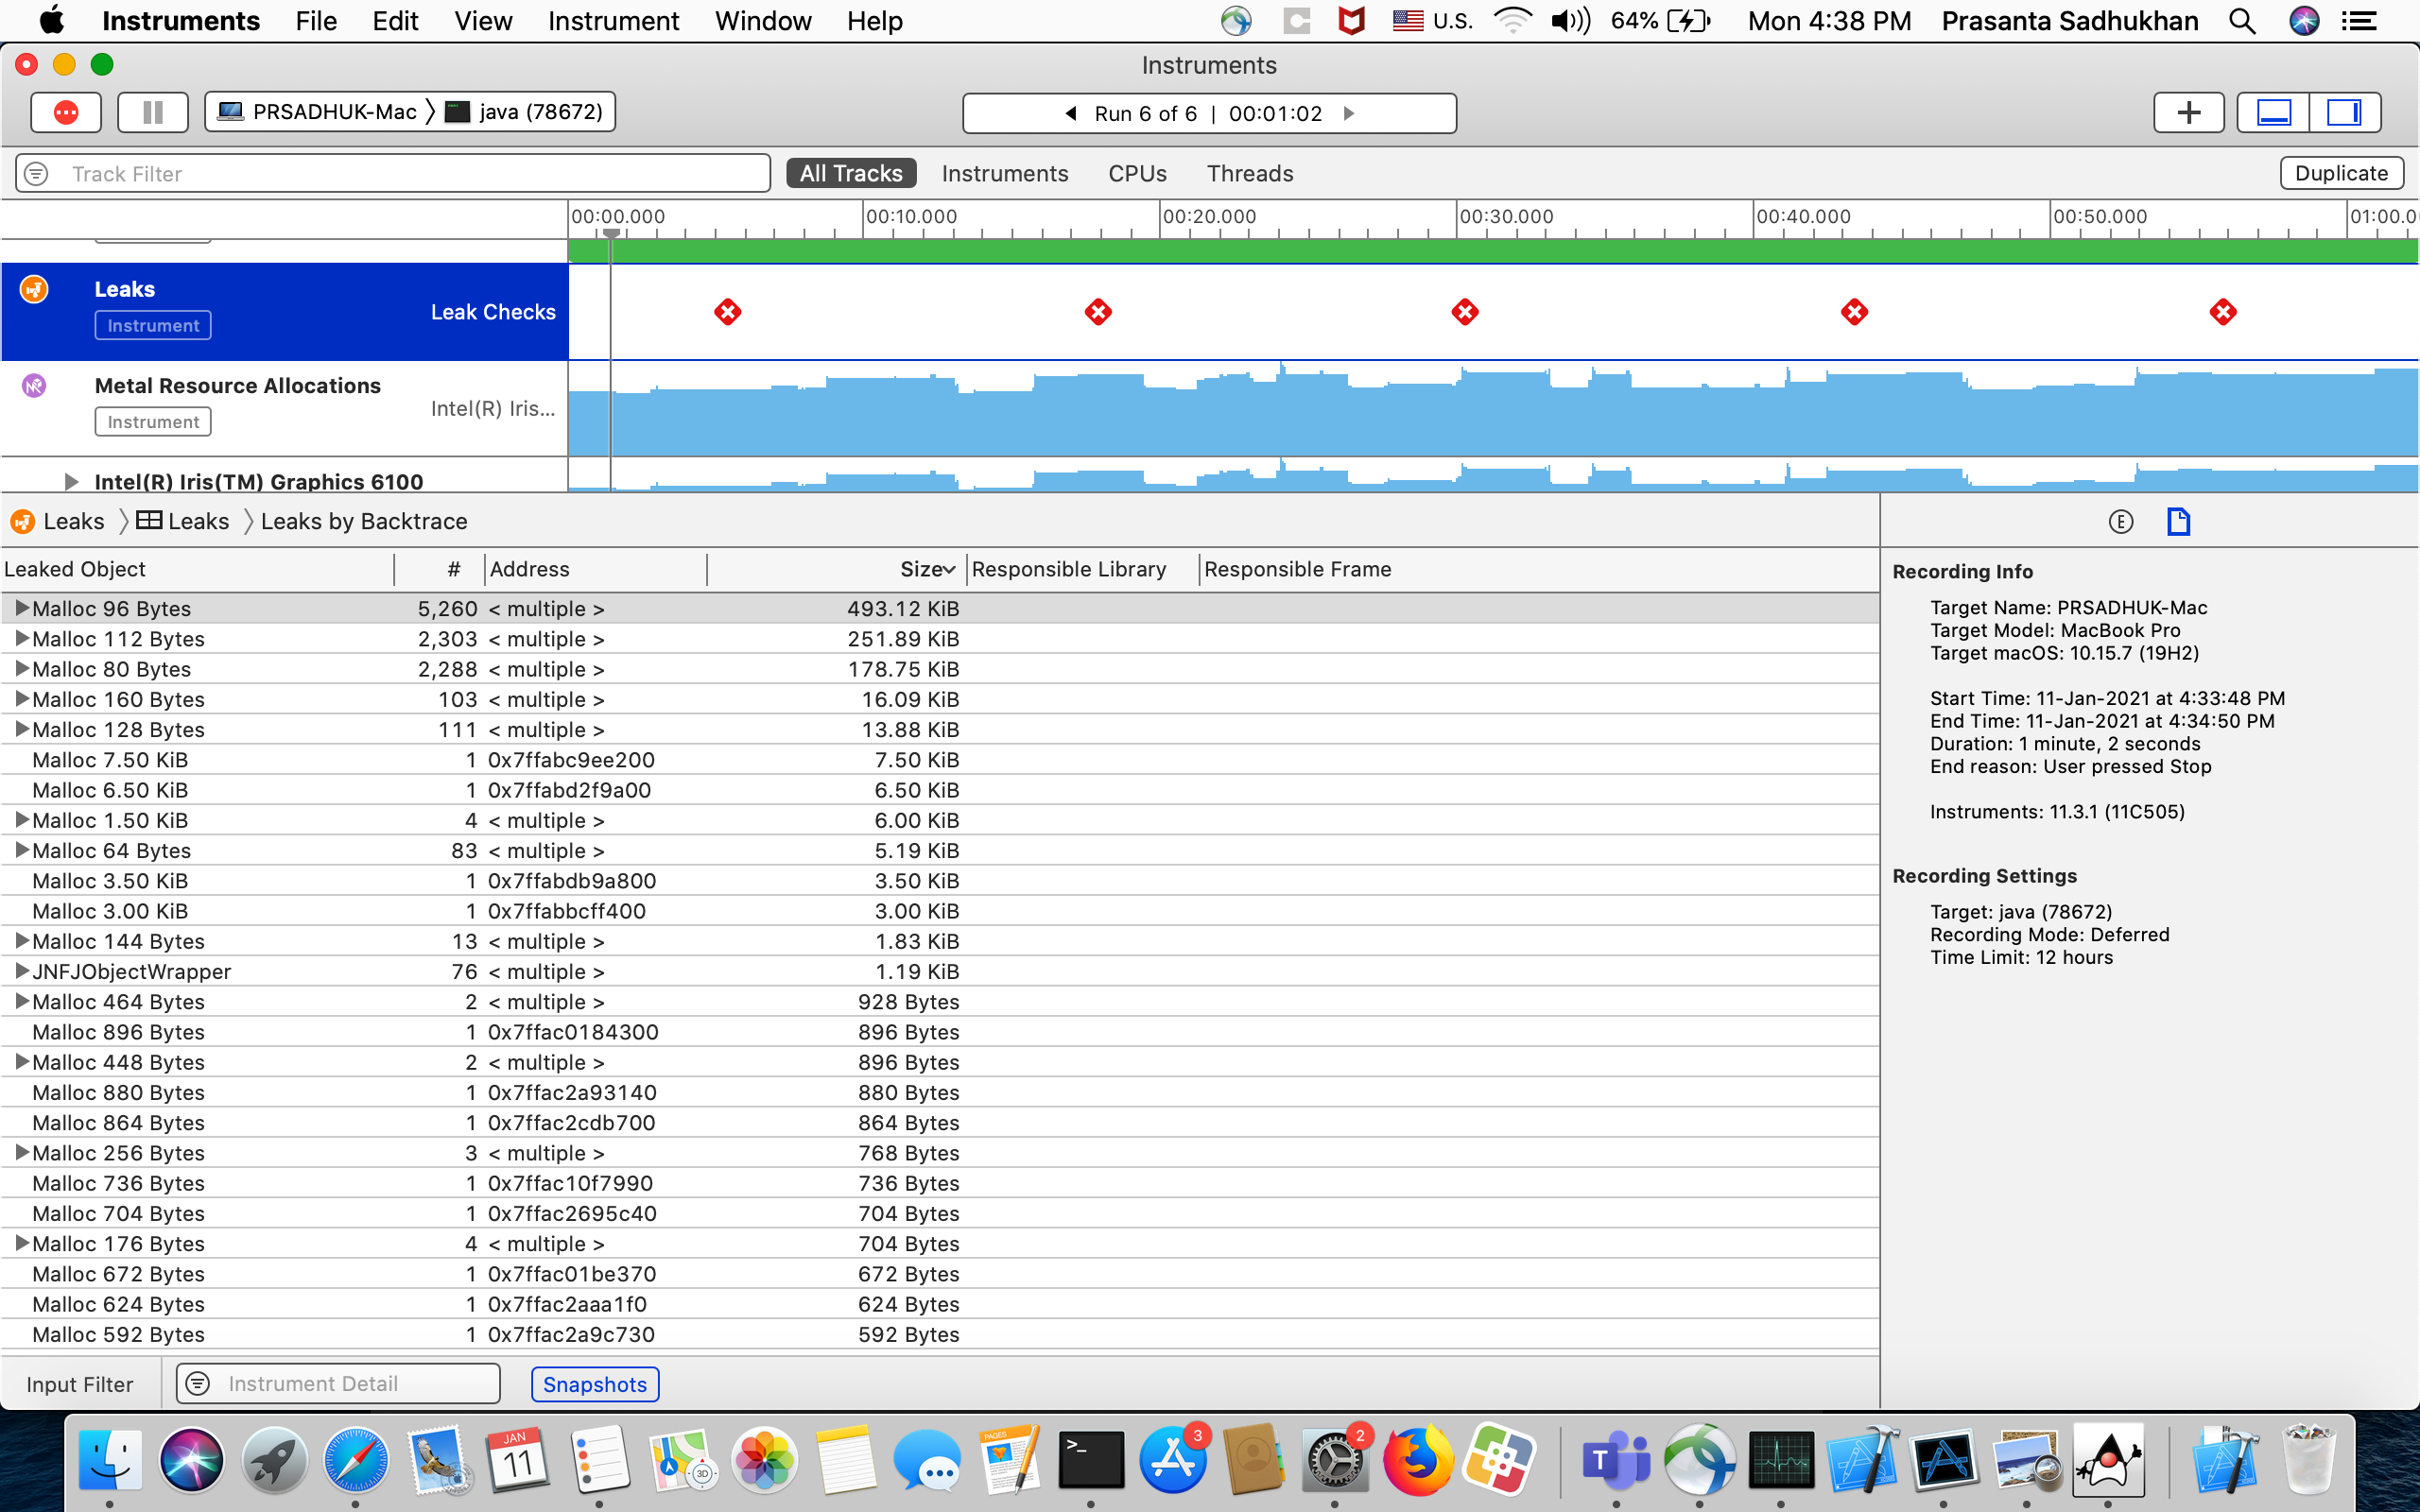Expand the JNFJObjectWrapper row
Viewport: 2420px width, 1512px height.
[x=21, y=971]
